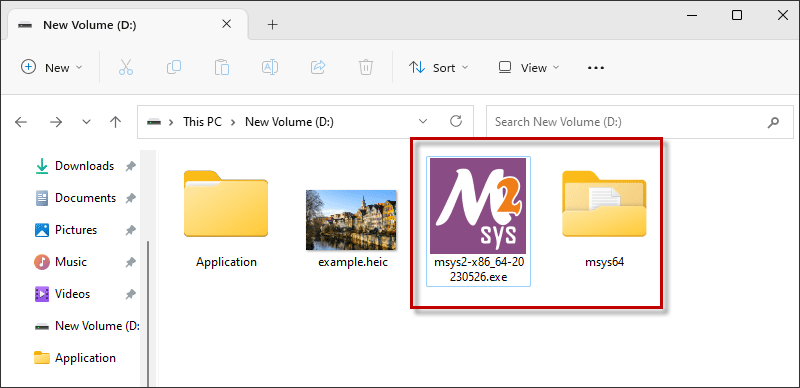Unpin Downloads via its pin icon
Image resolution: width=800 pixels, height=388 pixels.
[x=131, y=166]
